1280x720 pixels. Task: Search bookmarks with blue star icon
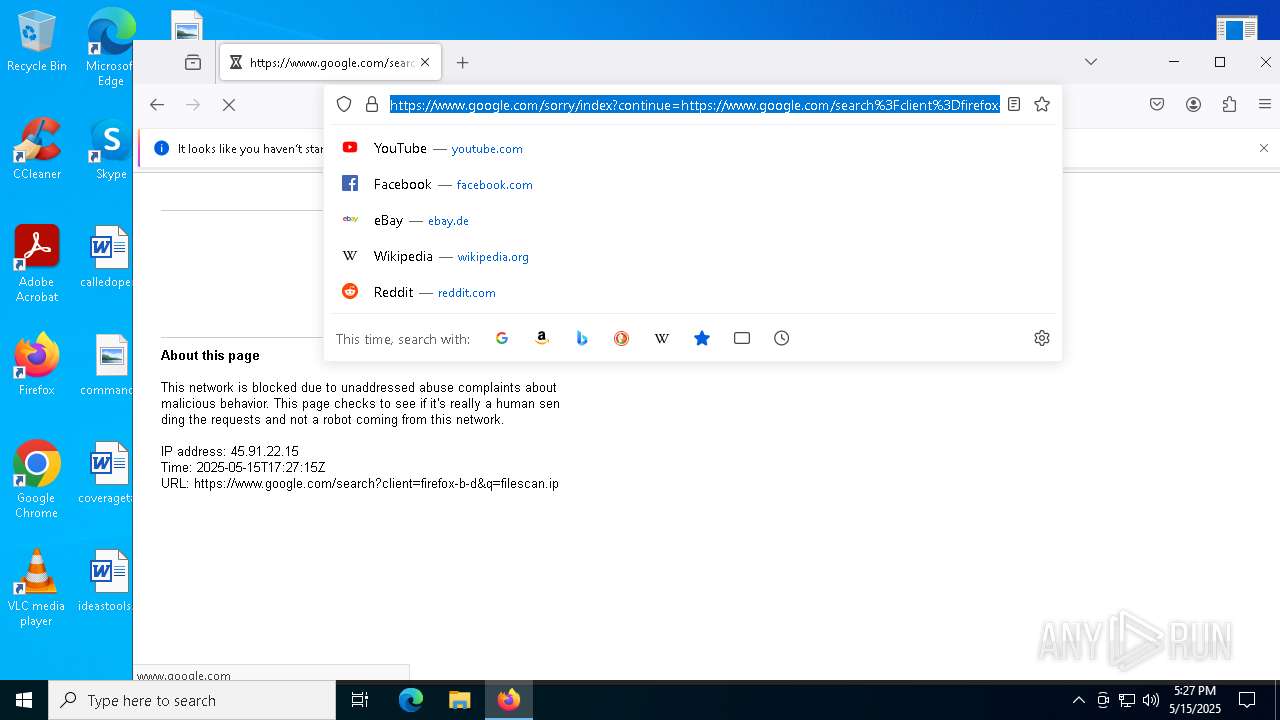pos(702,338)
